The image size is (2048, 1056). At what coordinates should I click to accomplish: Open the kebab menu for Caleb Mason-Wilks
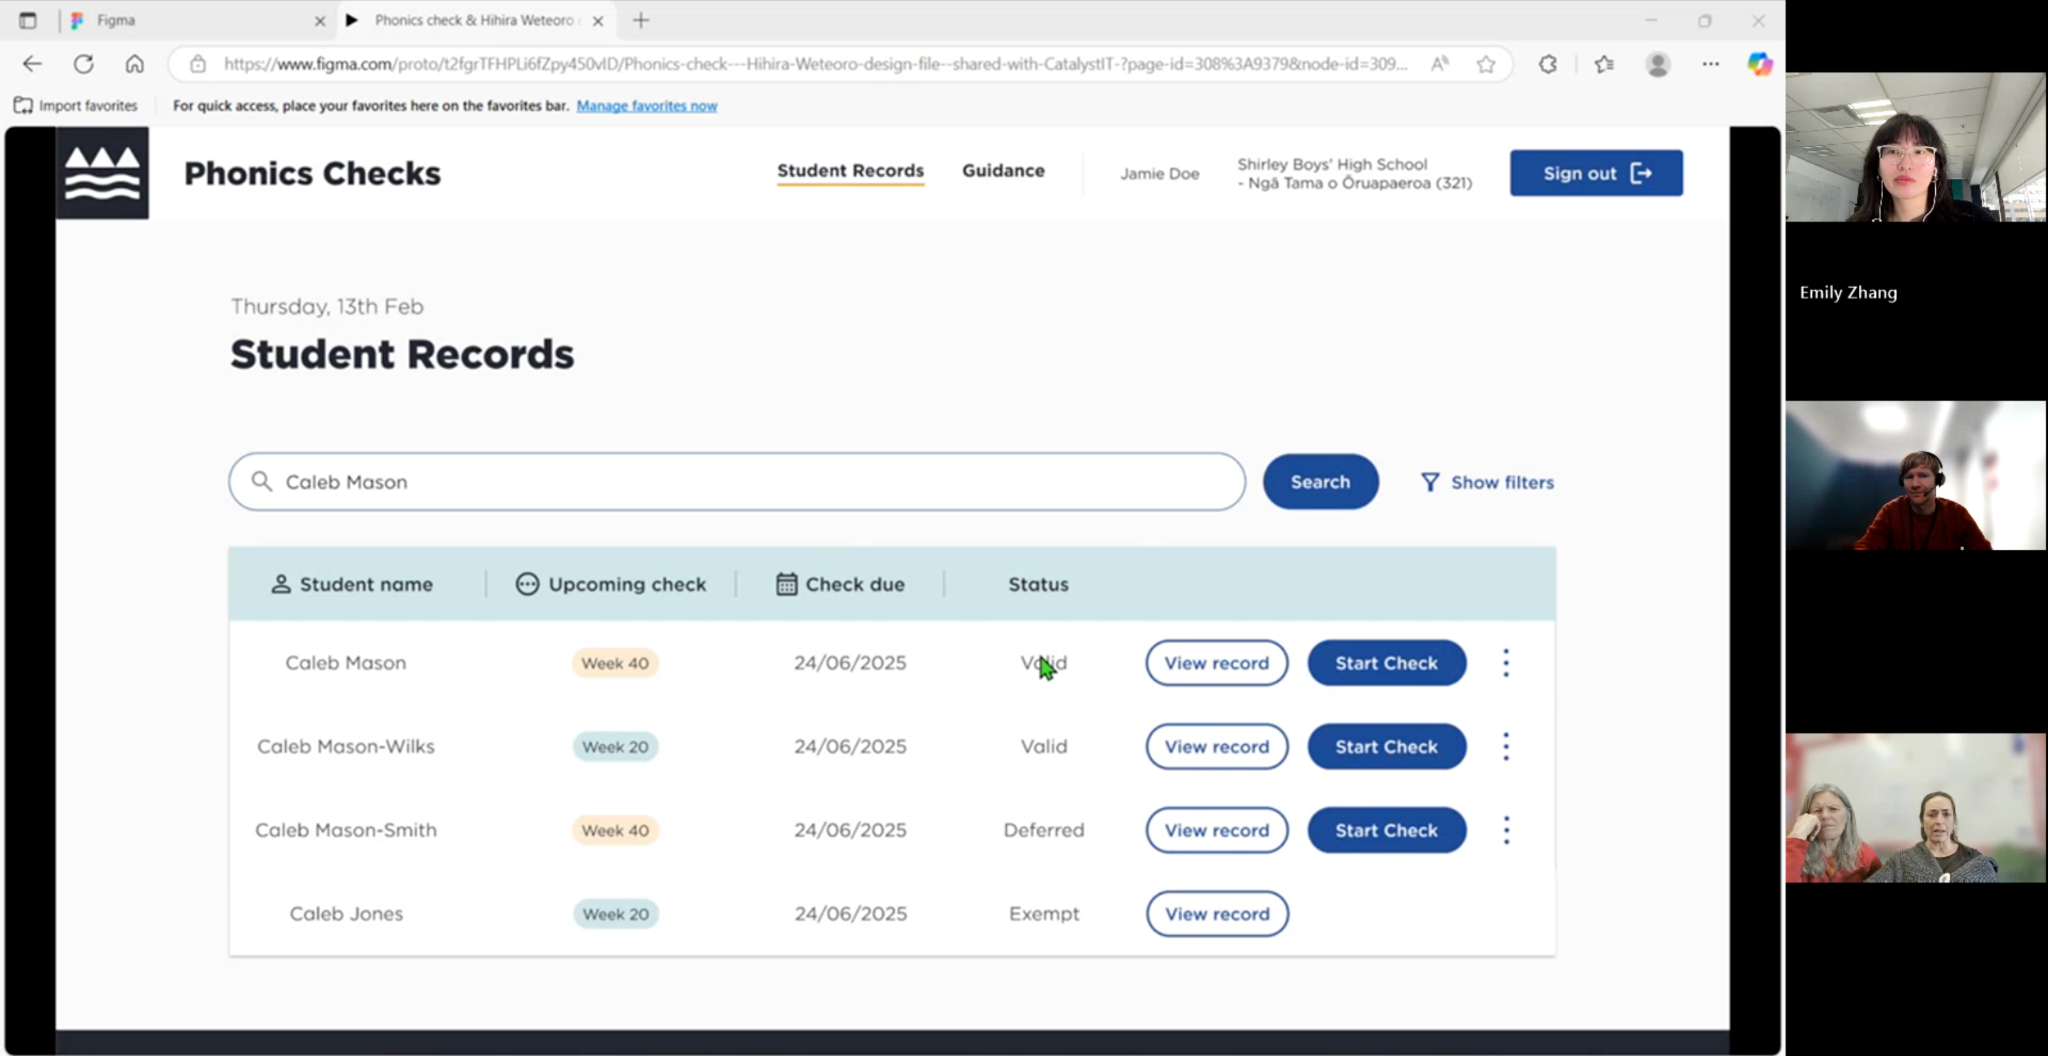click(x=1506, y=747)
